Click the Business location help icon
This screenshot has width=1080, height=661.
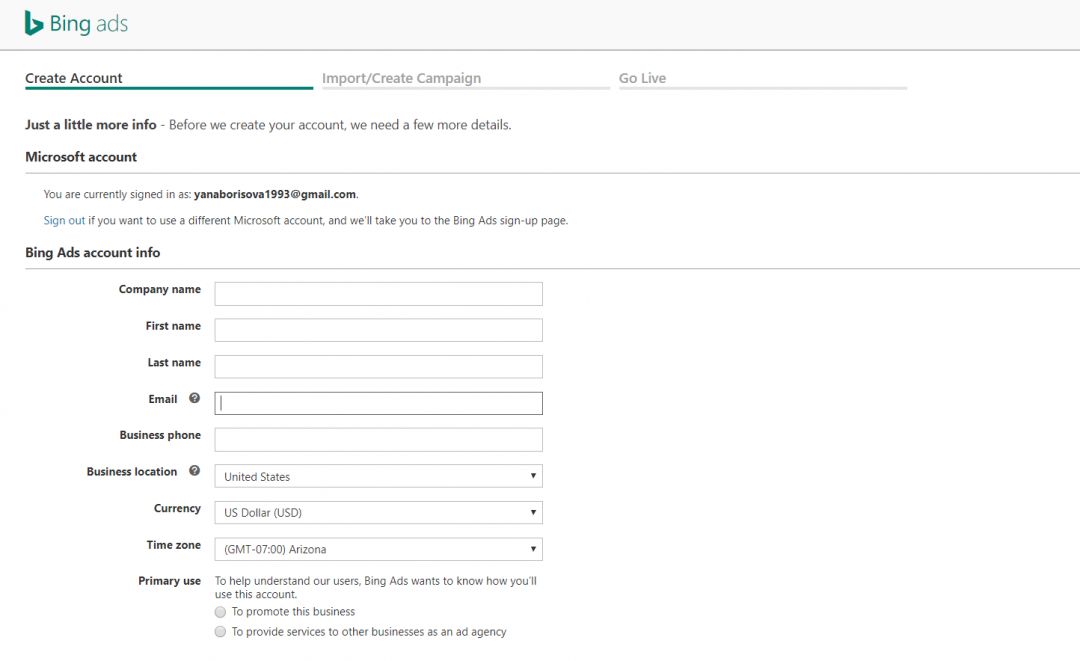click(195, 471)
